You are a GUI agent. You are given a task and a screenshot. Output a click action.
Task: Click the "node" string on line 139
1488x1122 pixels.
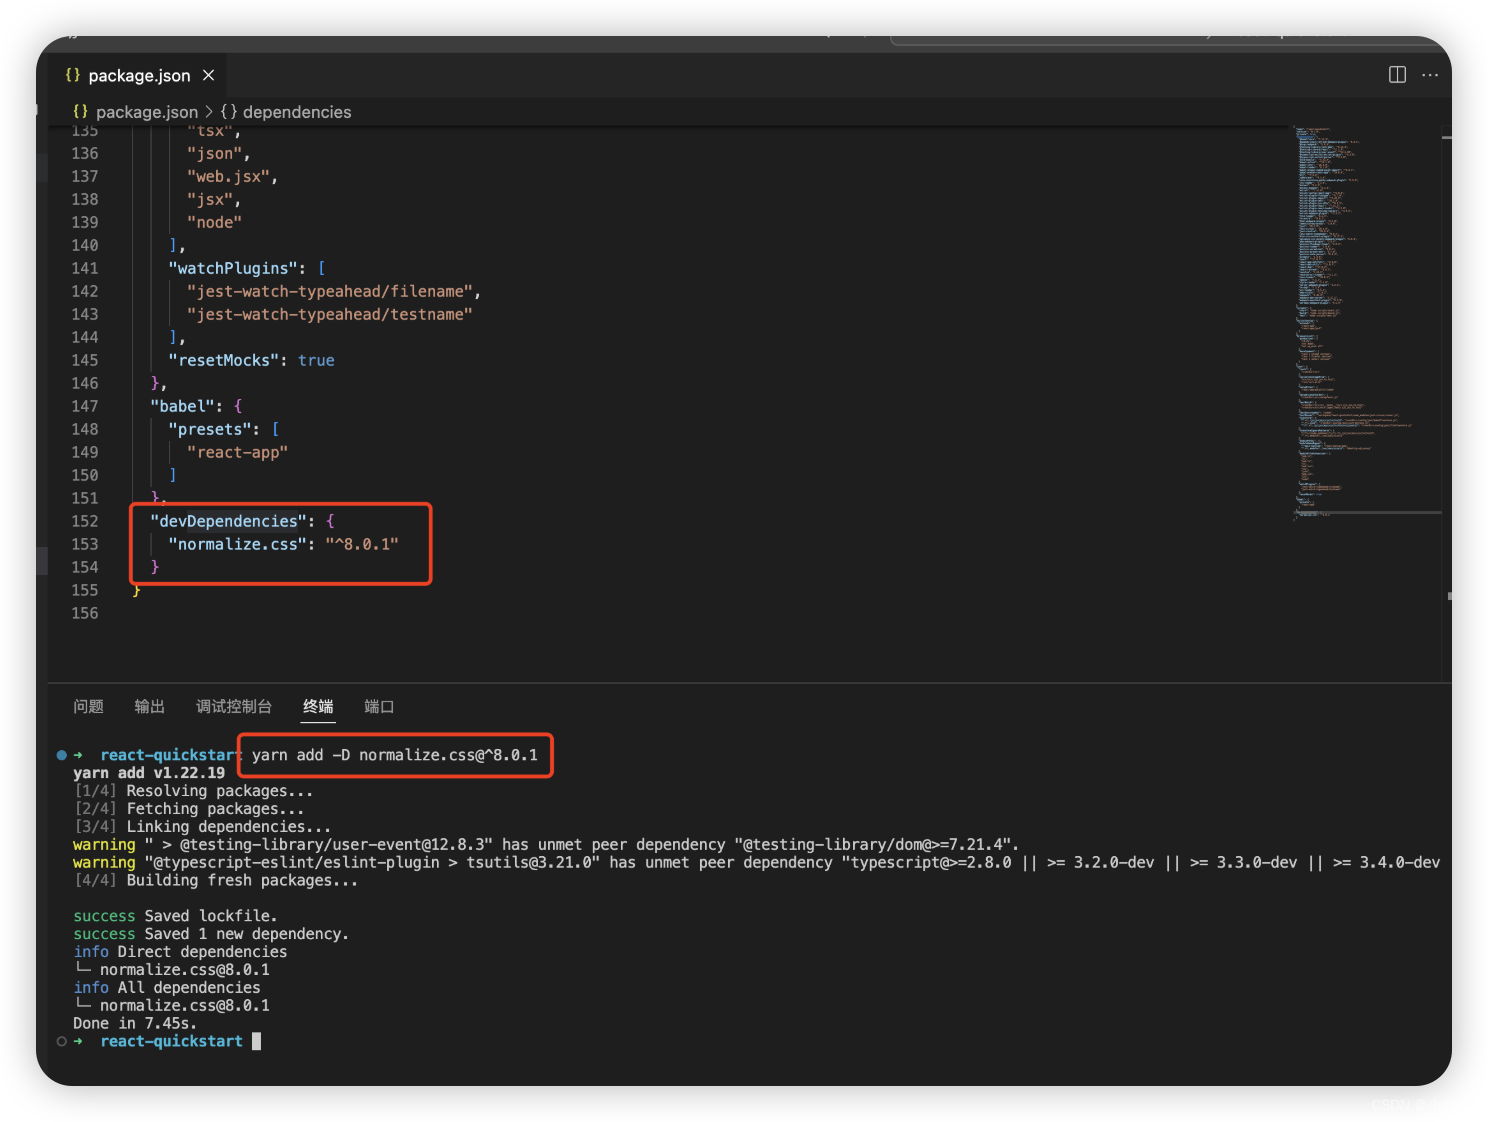pyautogui.click(x=214, y=222)
